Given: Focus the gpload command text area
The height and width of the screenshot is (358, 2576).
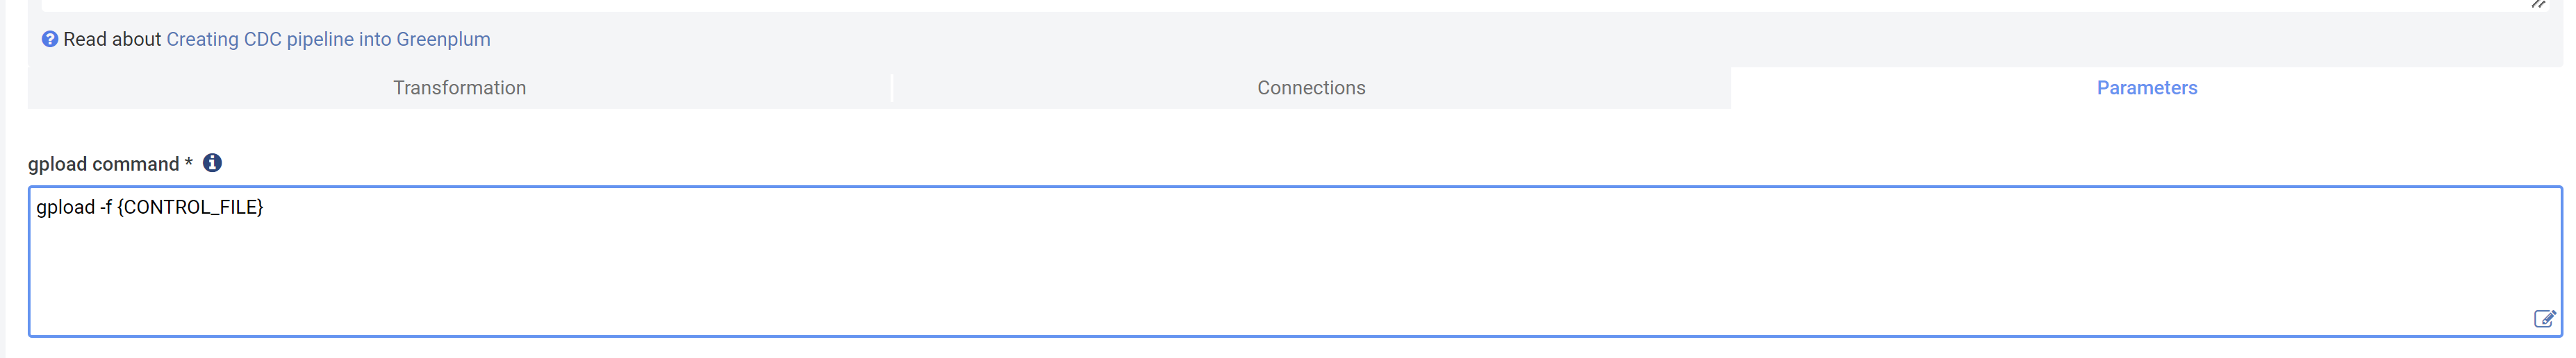Looking at the screenshot, I should 1295,261.
